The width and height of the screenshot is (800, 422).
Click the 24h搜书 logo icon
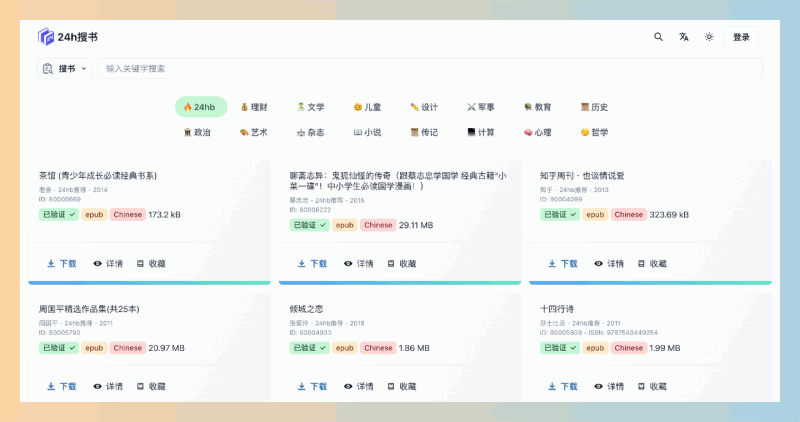[46, 37]
